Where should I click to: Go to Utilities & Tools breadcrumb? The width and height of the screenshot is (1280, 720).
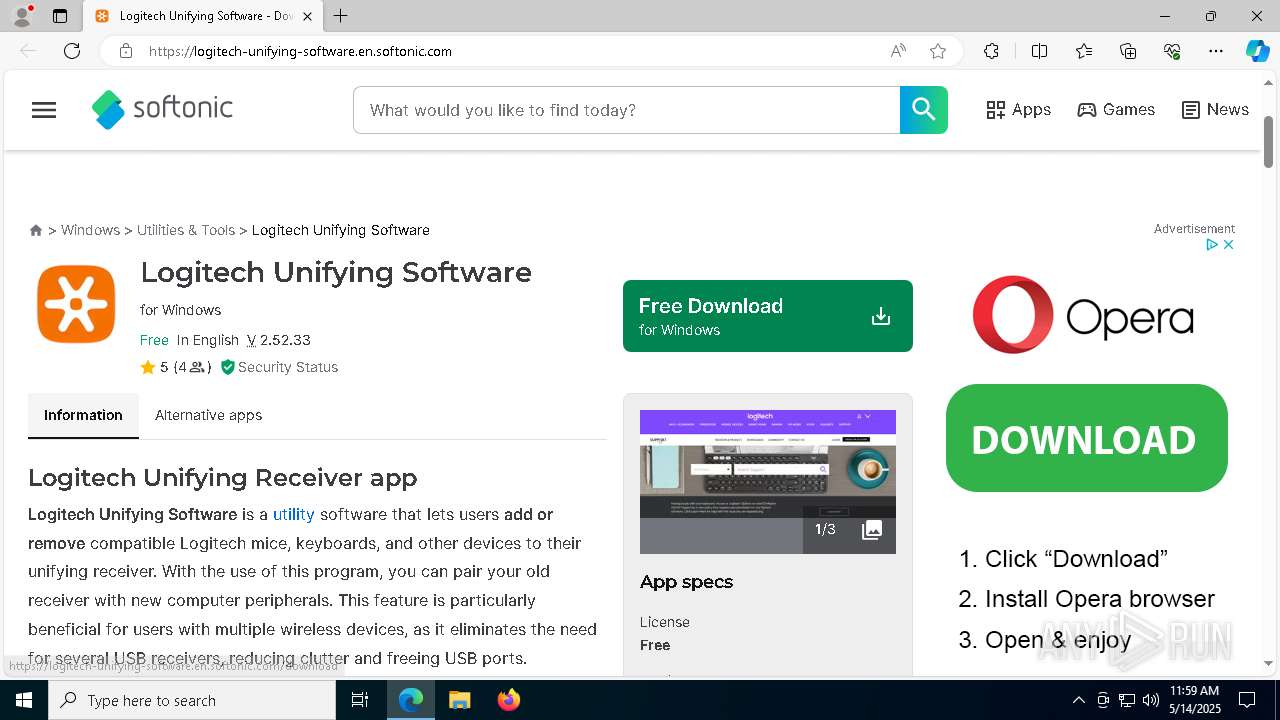(x=186, y=230)
